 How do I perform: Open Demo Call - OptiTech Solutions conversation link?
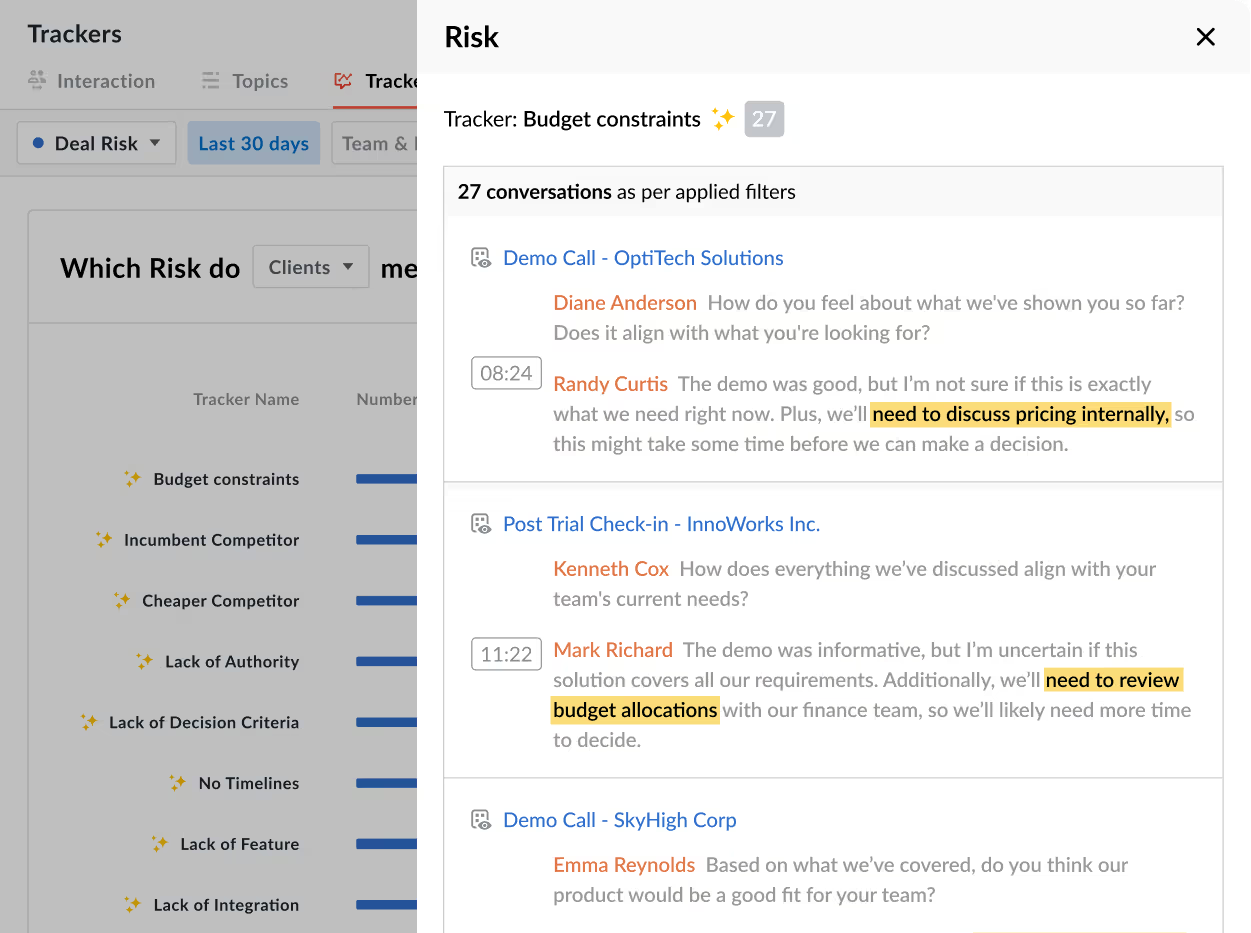point(643,258)
